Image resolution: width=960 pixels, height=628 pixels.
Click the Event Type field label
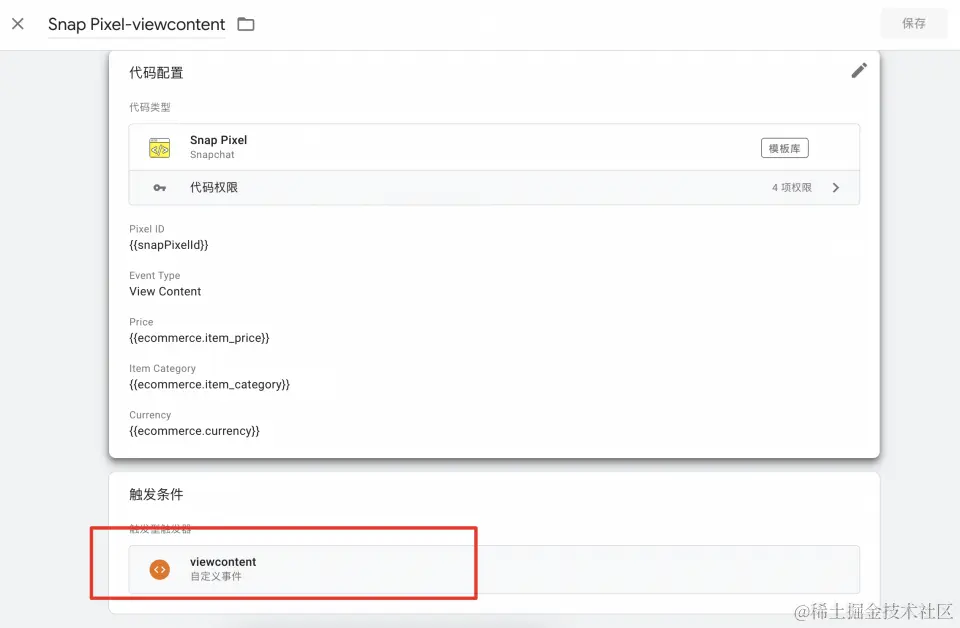(x=154, y=275)
